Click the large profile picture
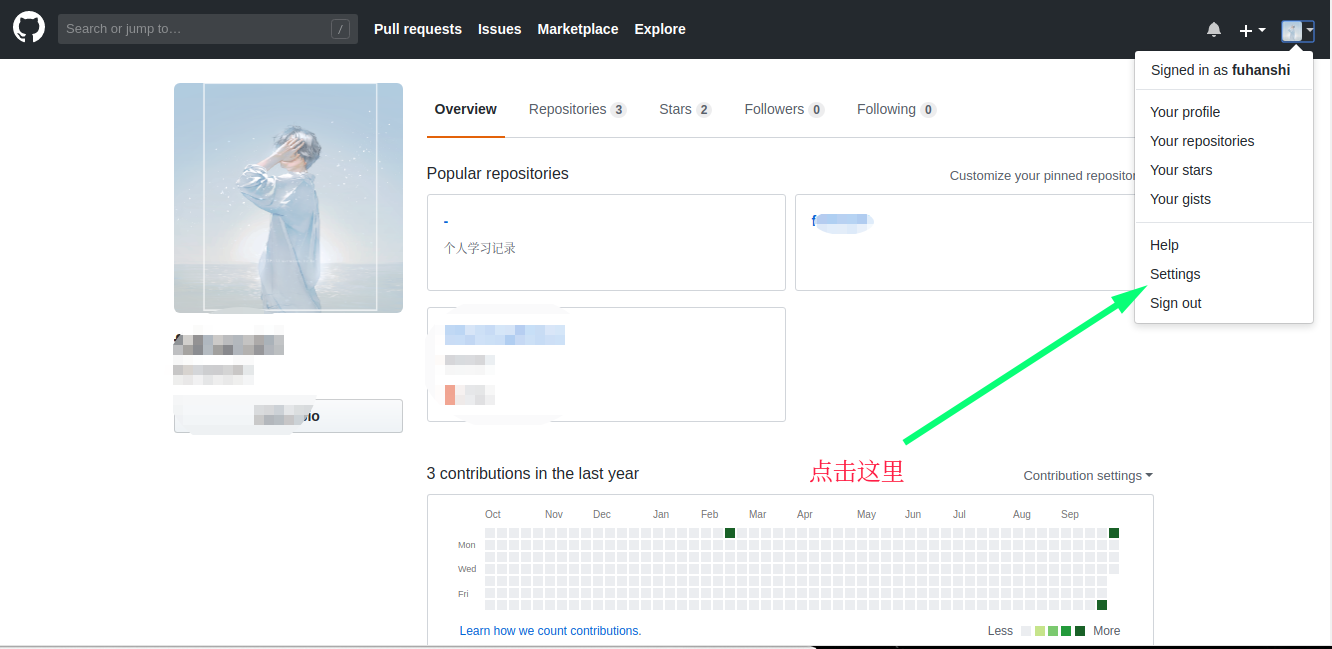Viewport: 1332px width, 649px height. (x=288, y=198)
